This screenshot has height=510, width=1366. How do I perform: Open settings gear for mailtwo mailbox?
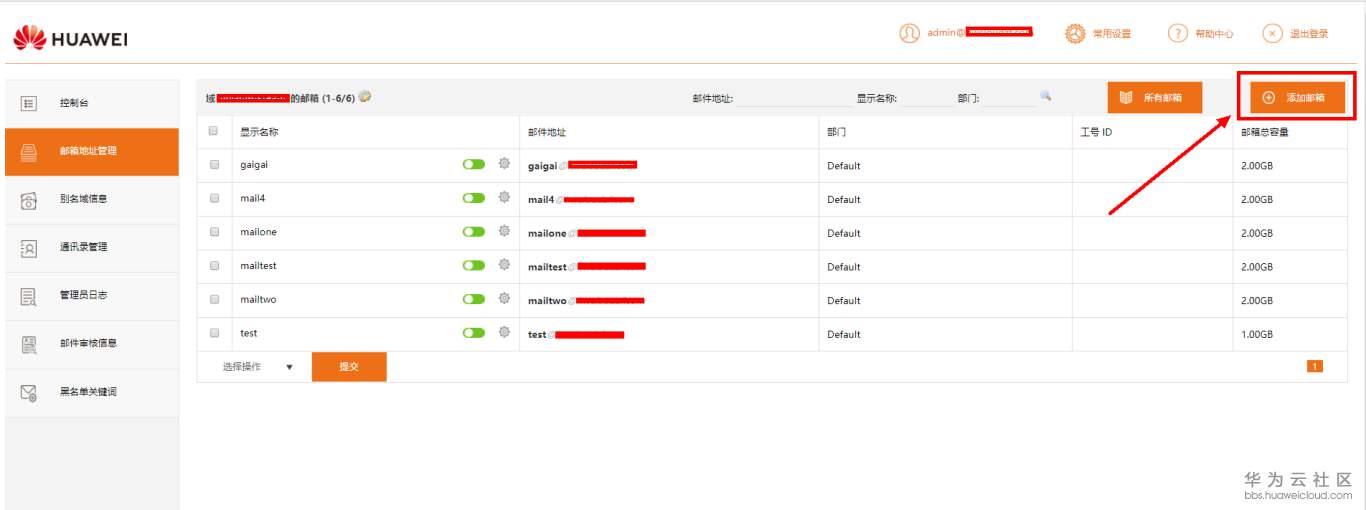click(504, 299)
